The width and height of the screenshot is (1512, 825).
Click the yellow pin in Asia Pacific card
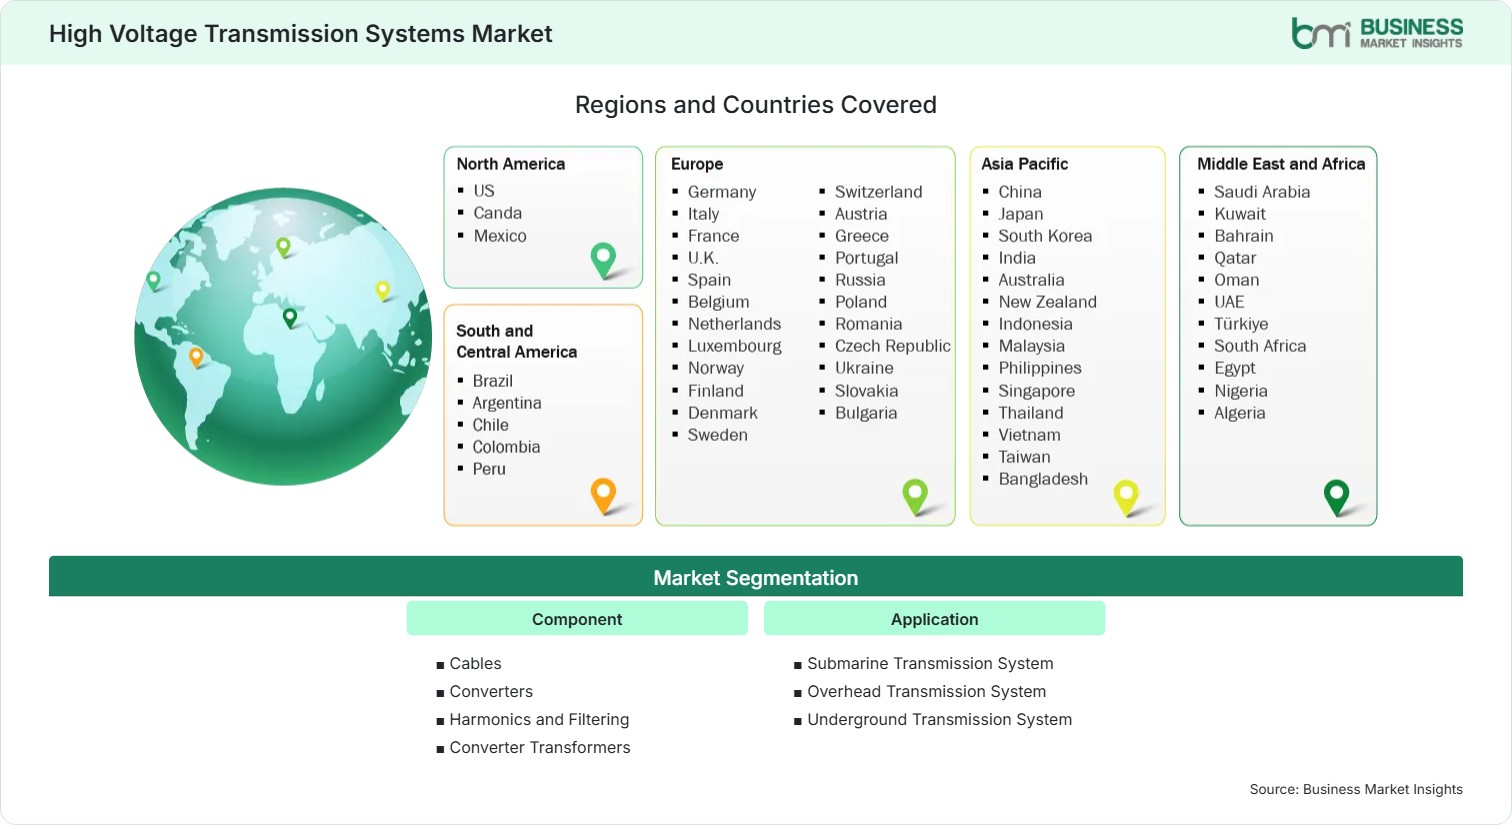click(x=1126, y=497)
